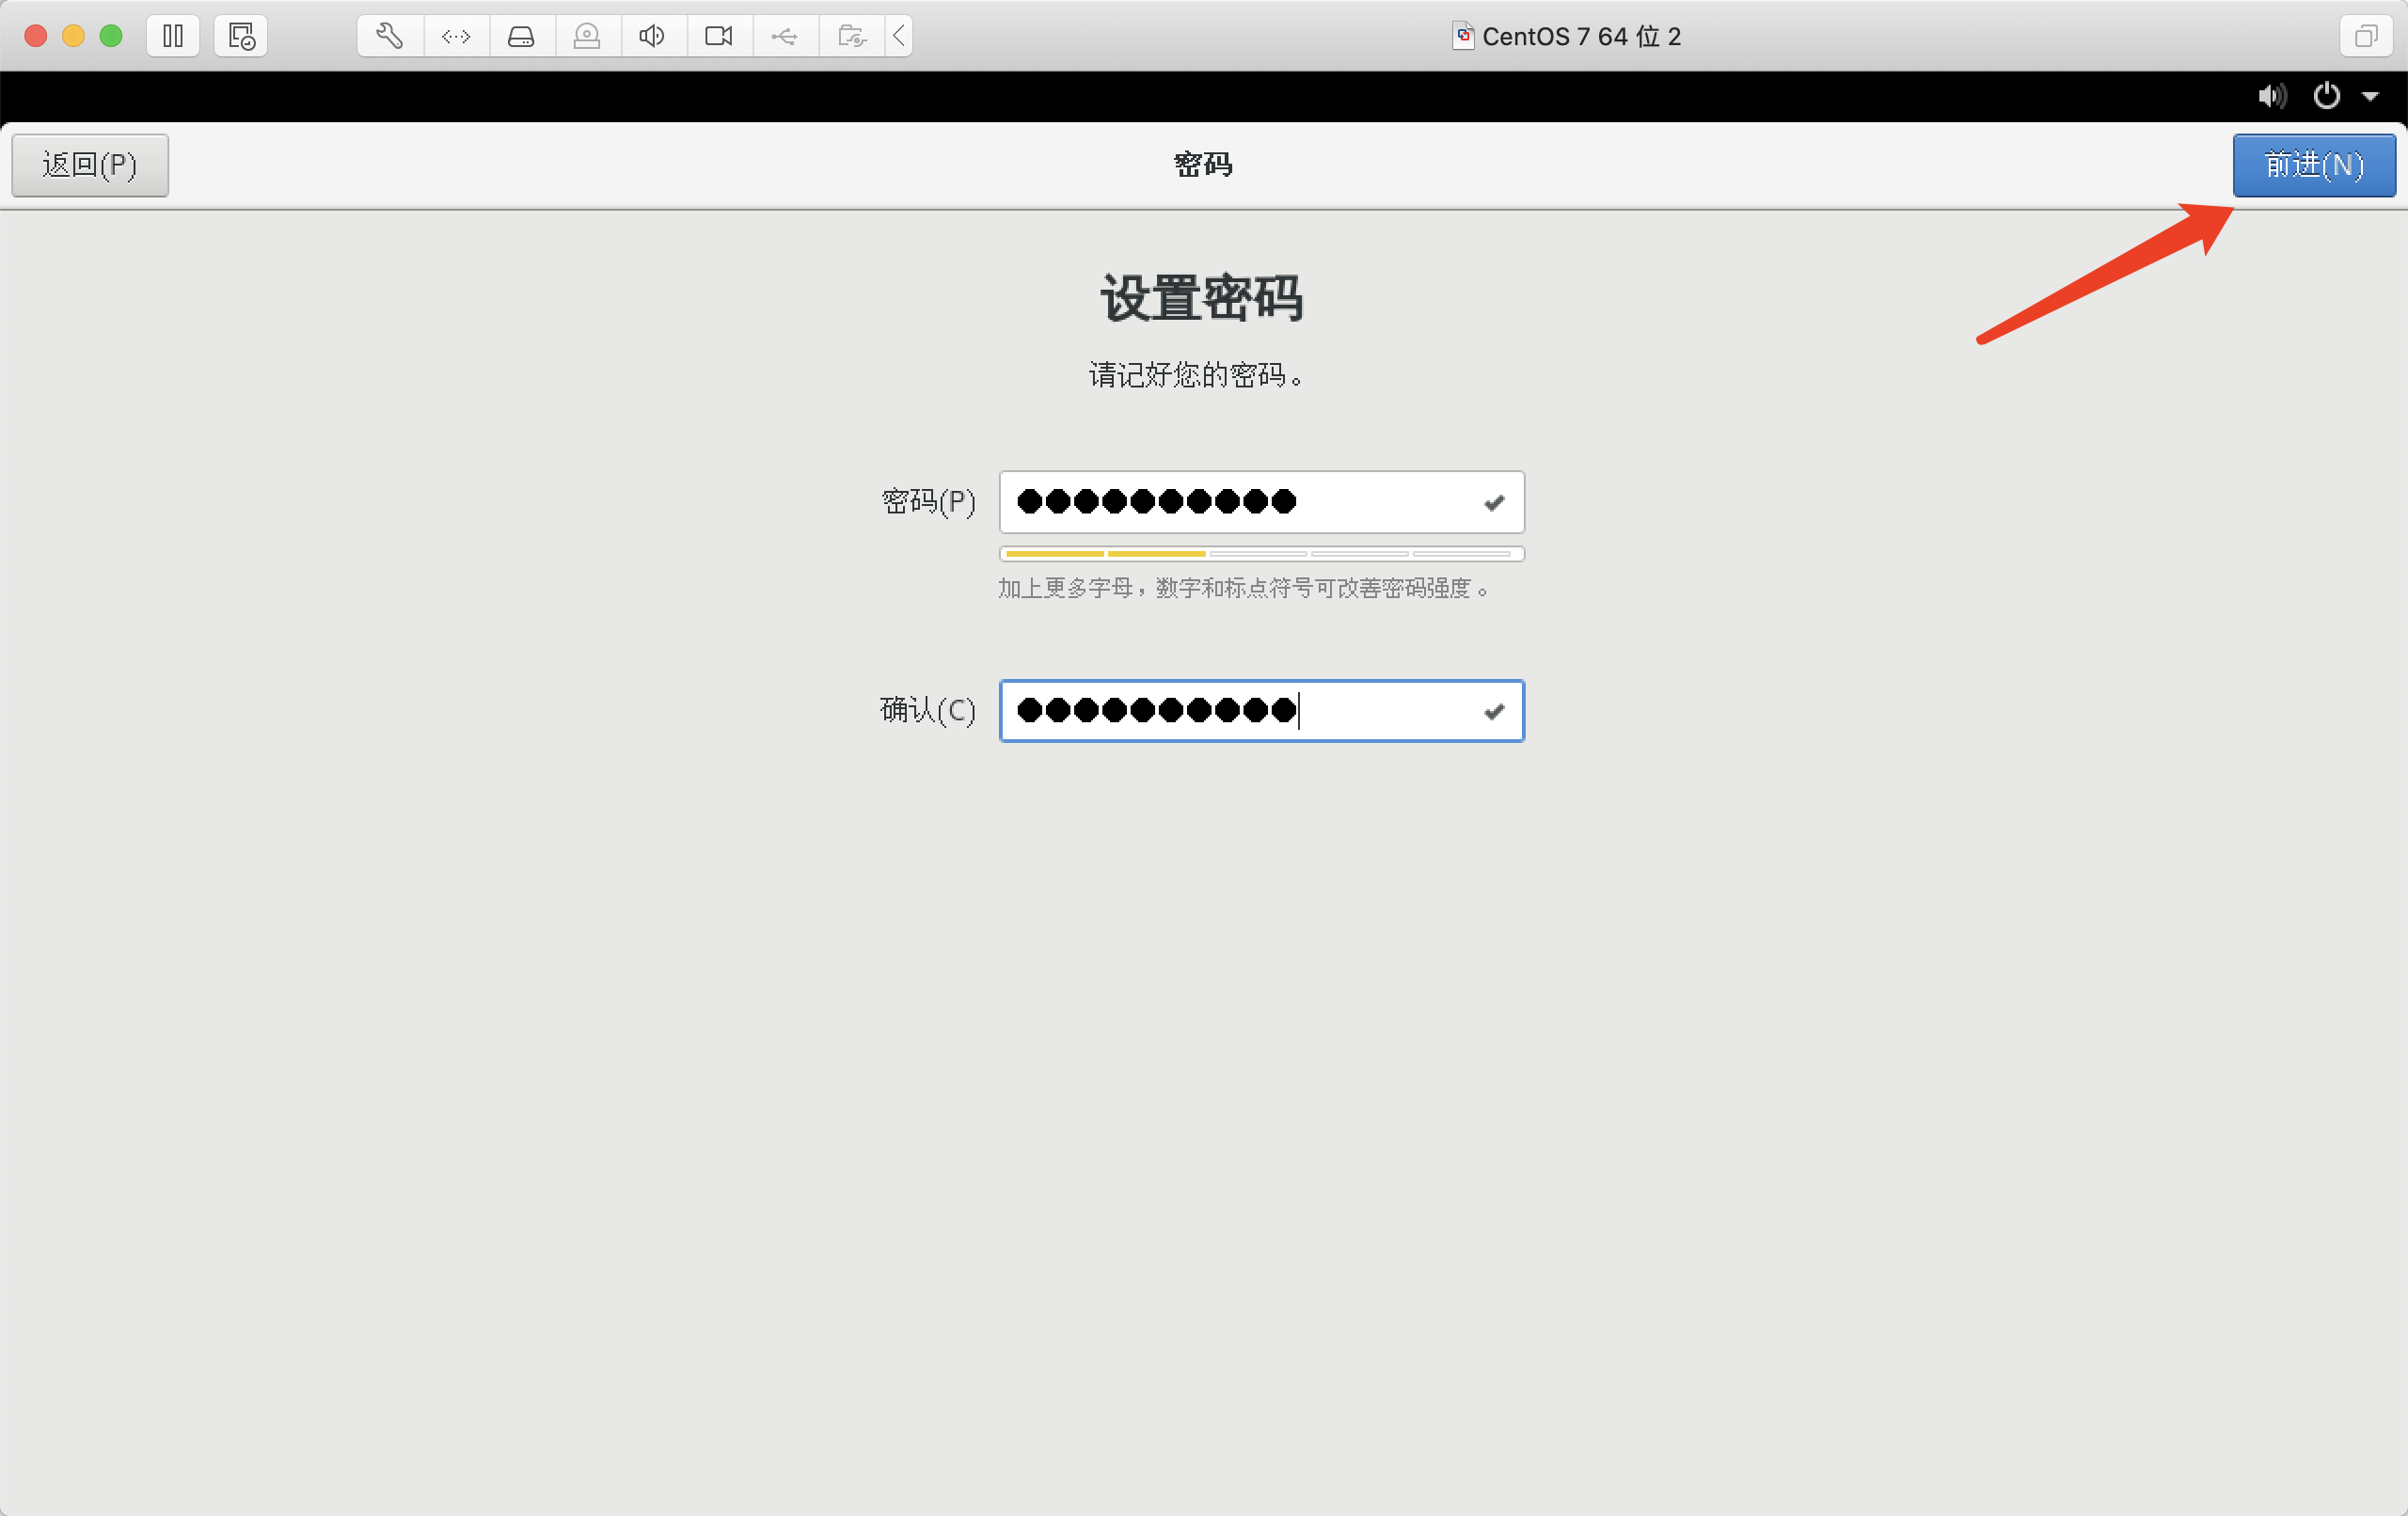Click the USB device icon
The height and width of the screenshot is (1516, 2408).
click(x=784, y=36)
